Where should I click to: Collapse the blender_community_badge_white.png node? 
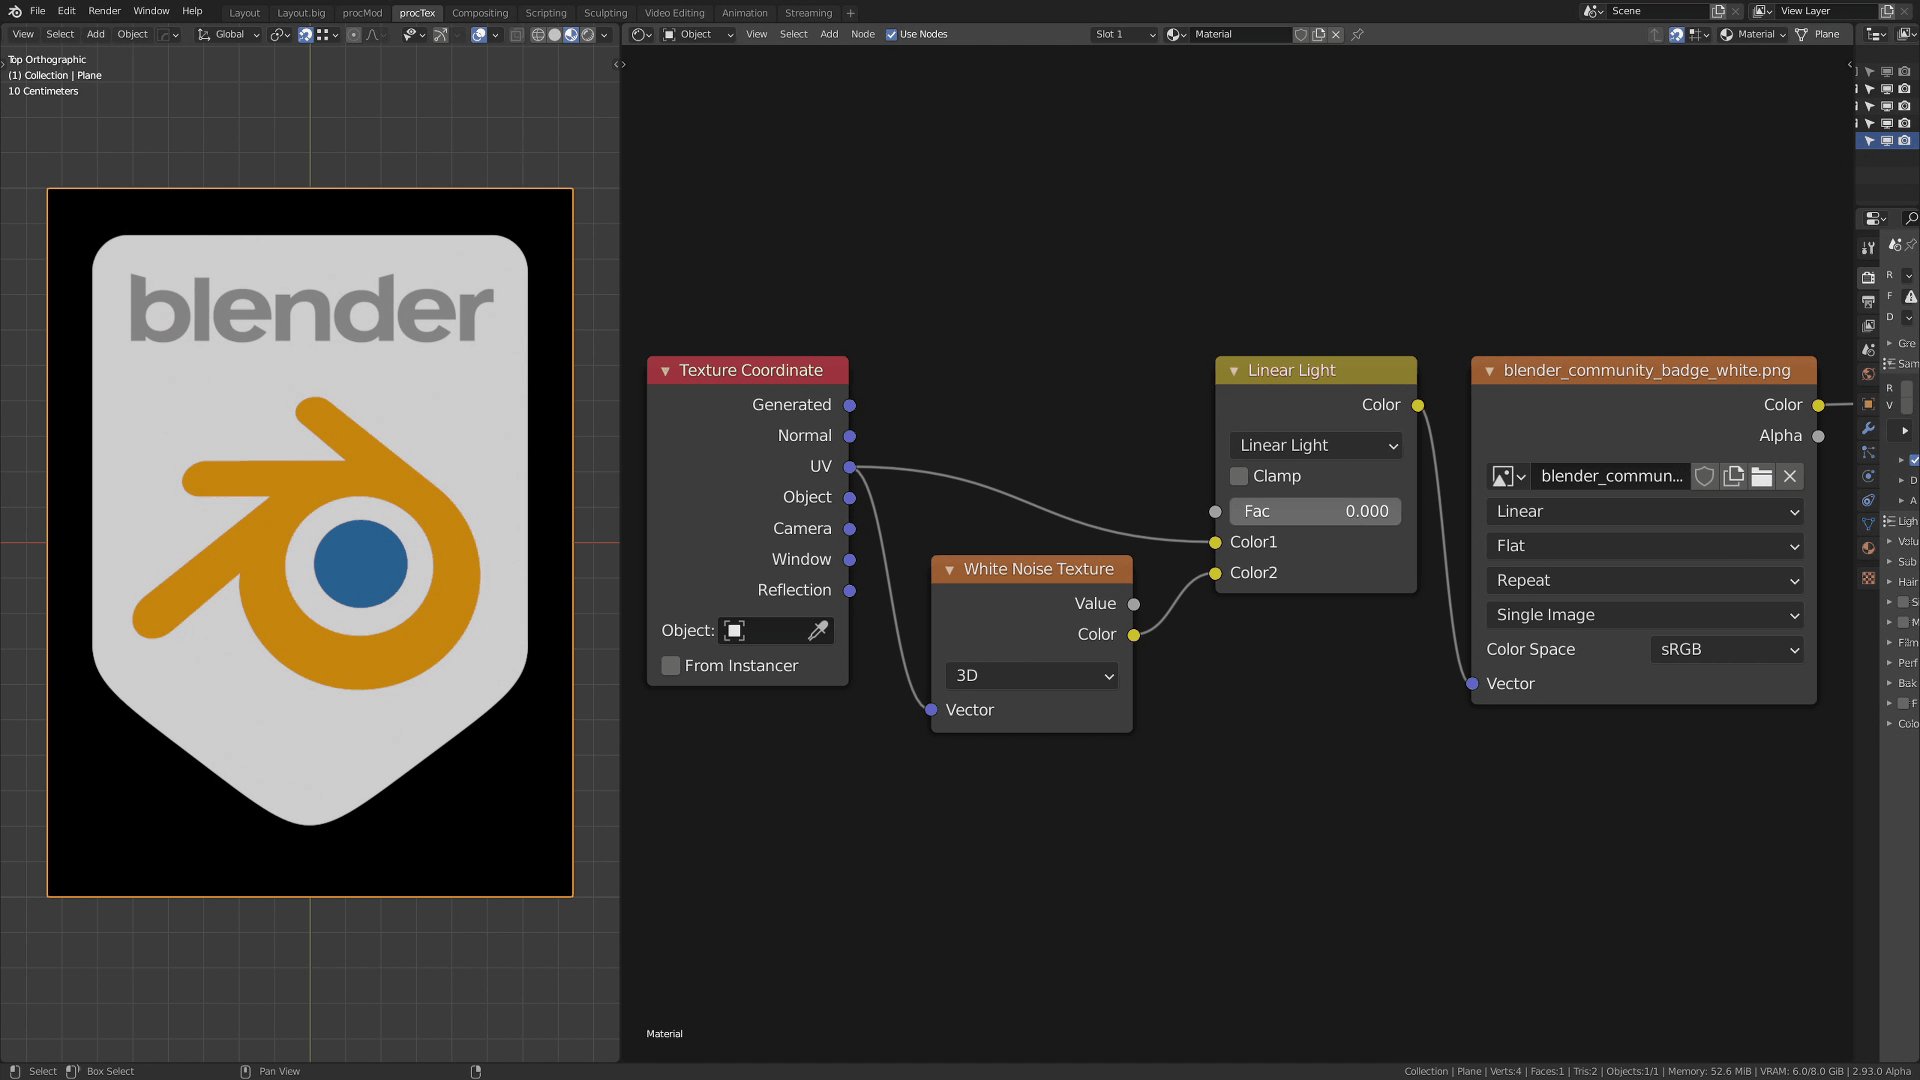[1489, 371]
